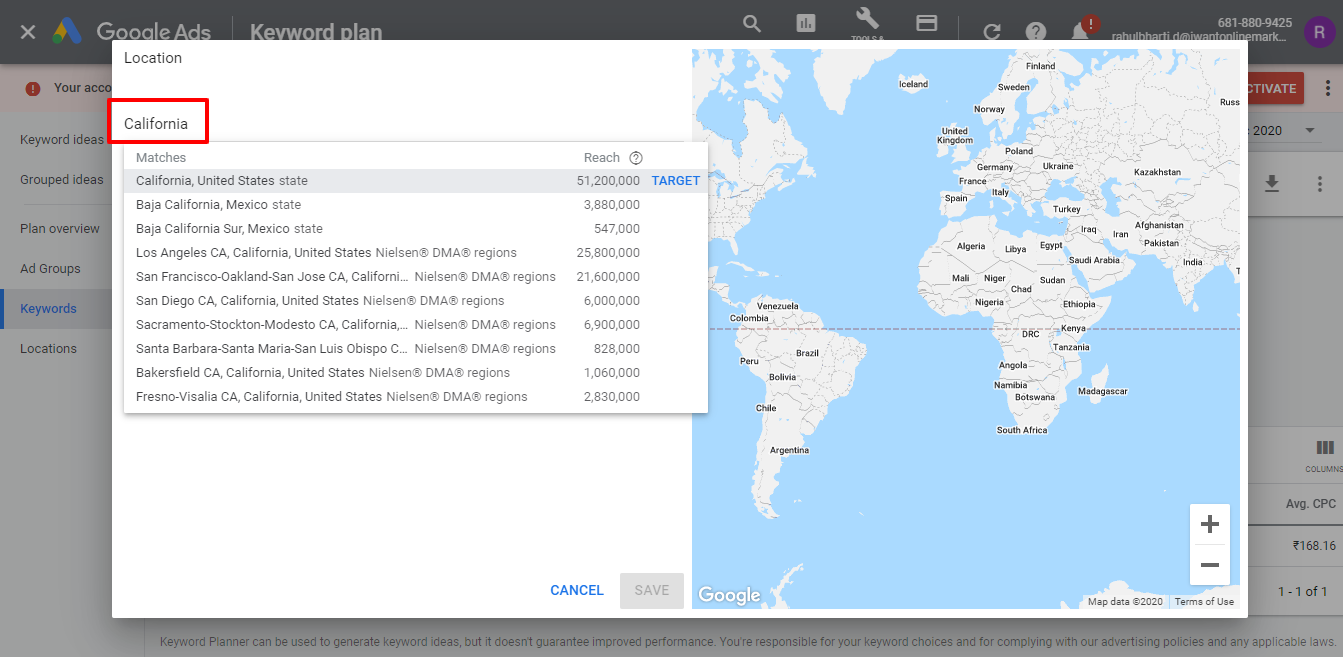The image size is (1343, 657).
Task: Open Ad Groups in sidebar
Action: point(50,269)
